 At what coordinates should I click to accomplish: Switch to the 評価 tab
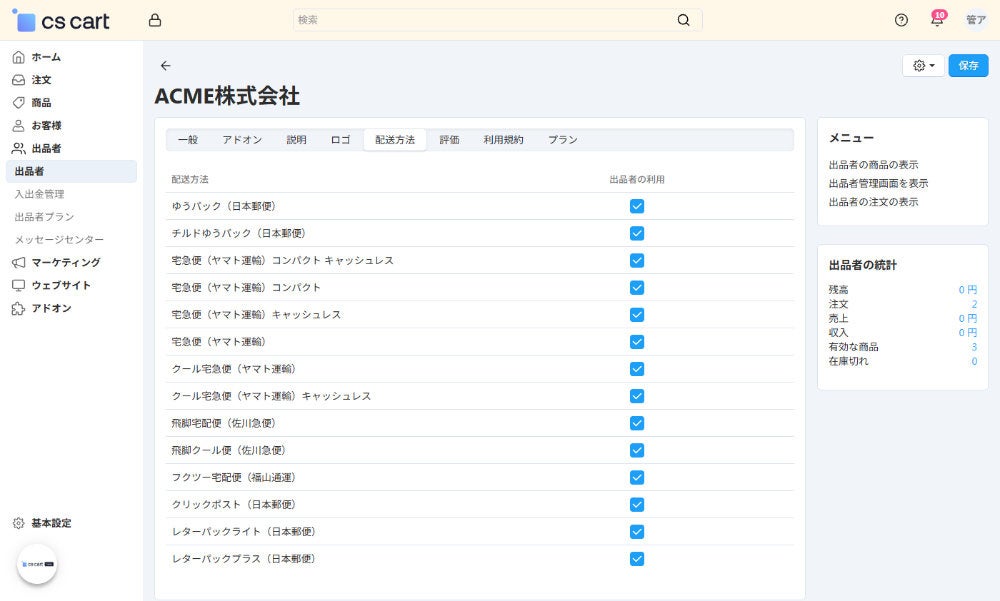[x=450, y=140]
